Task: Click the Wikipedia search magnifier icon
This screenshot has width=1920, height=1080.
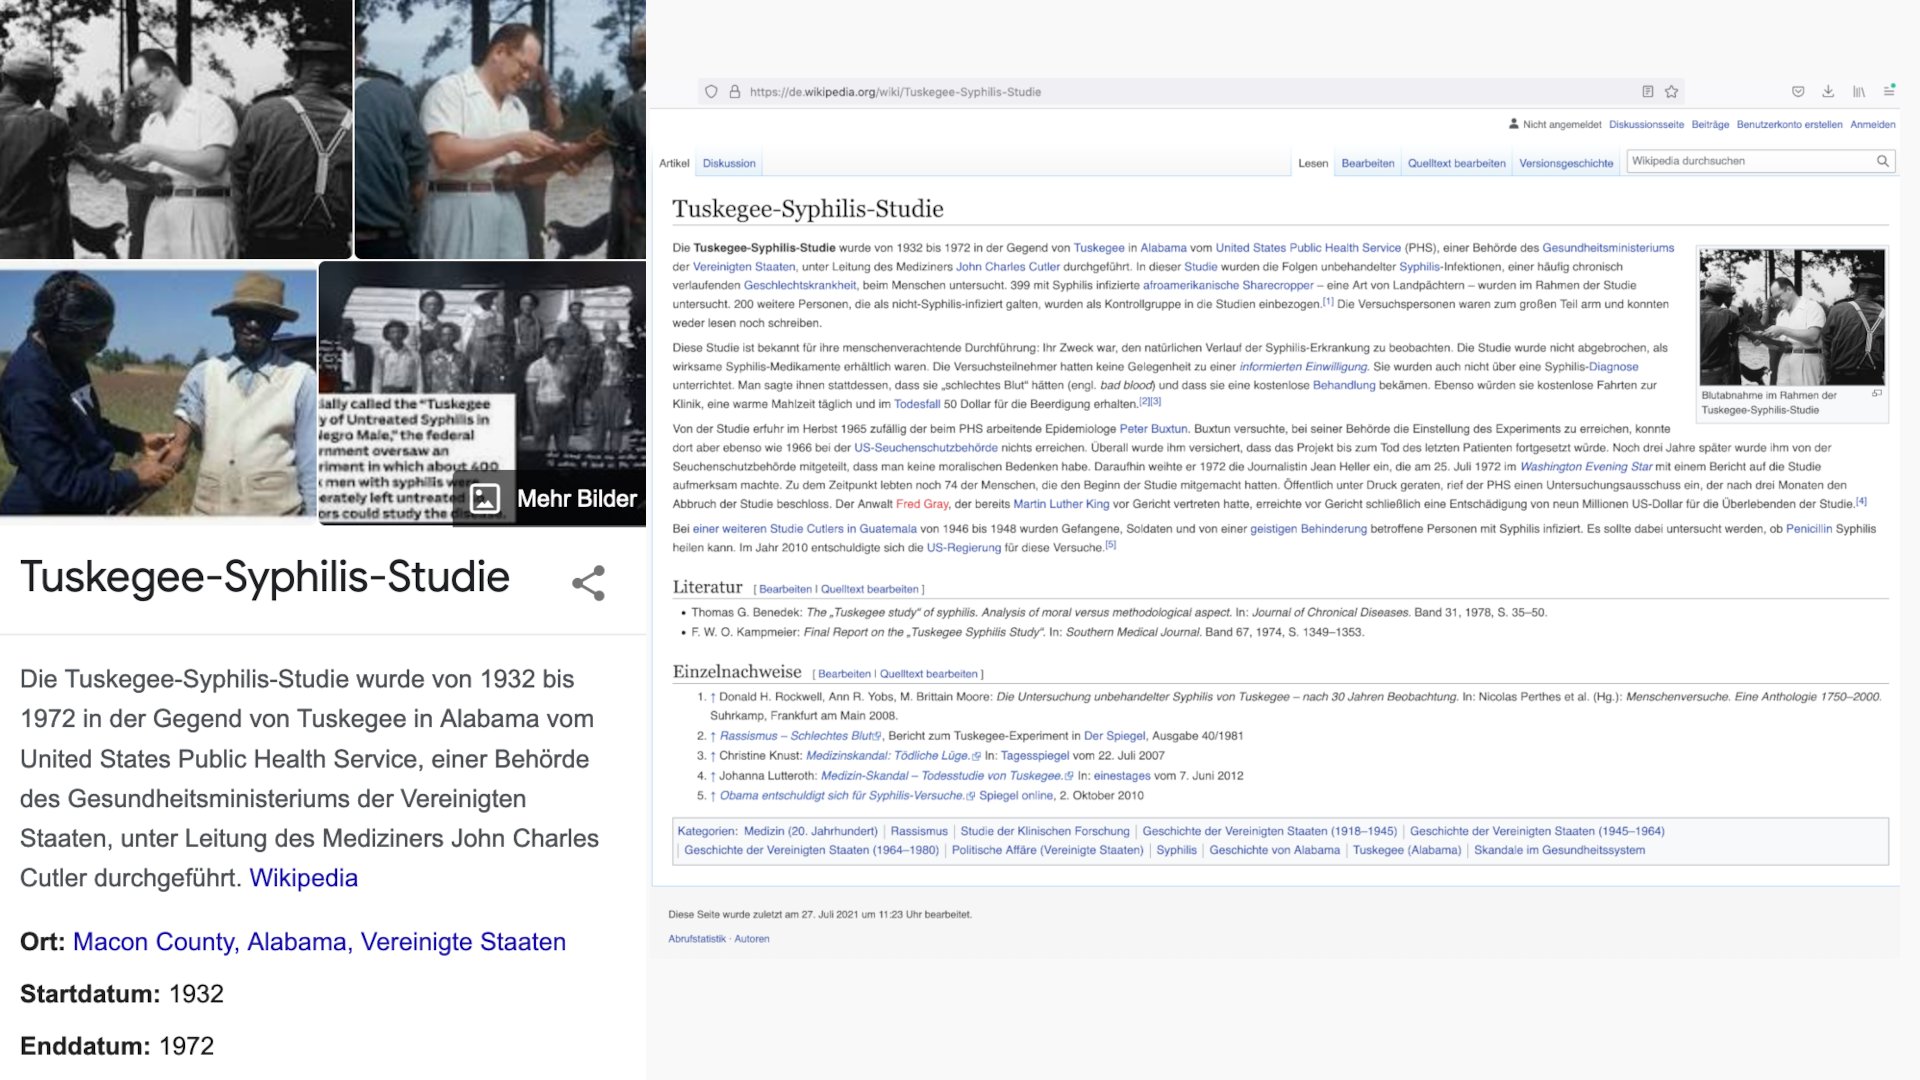Action: 1882,161
